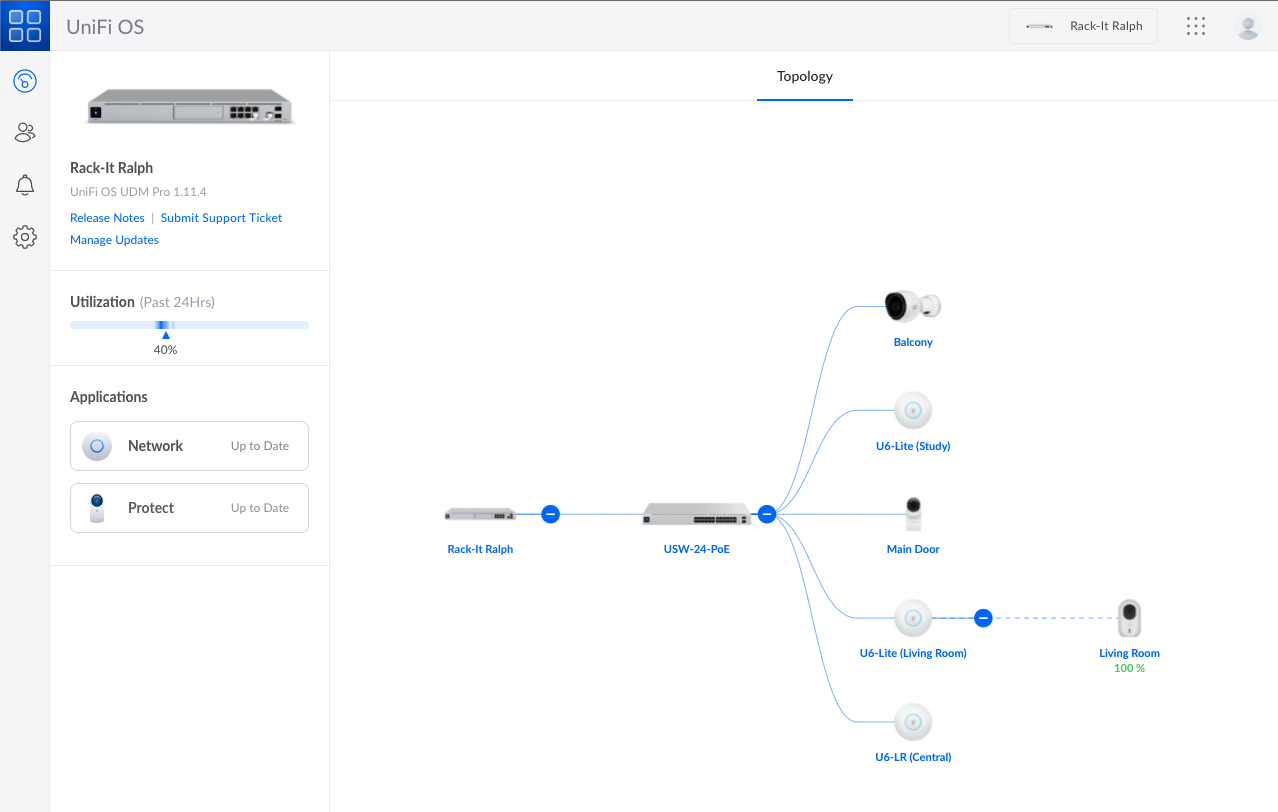This screenshot has height=812, width=1278.
Task: Click Submit Support Ticket link
Action: coord(221,218)
